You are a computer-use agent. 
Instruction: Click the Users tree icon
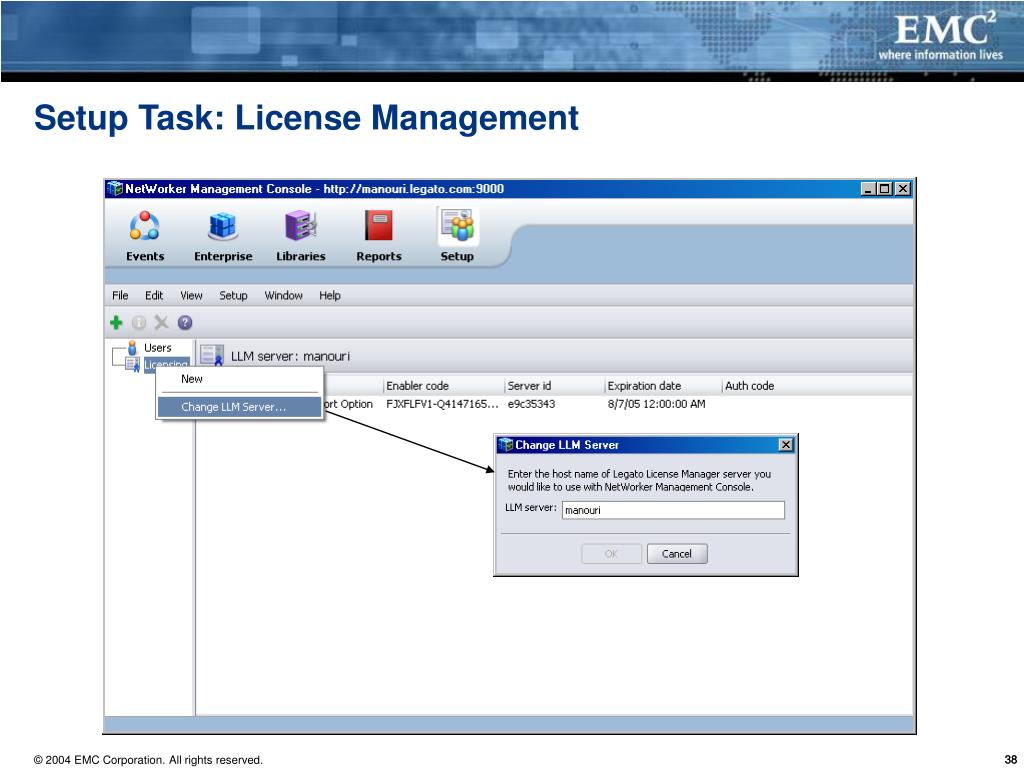132,347
